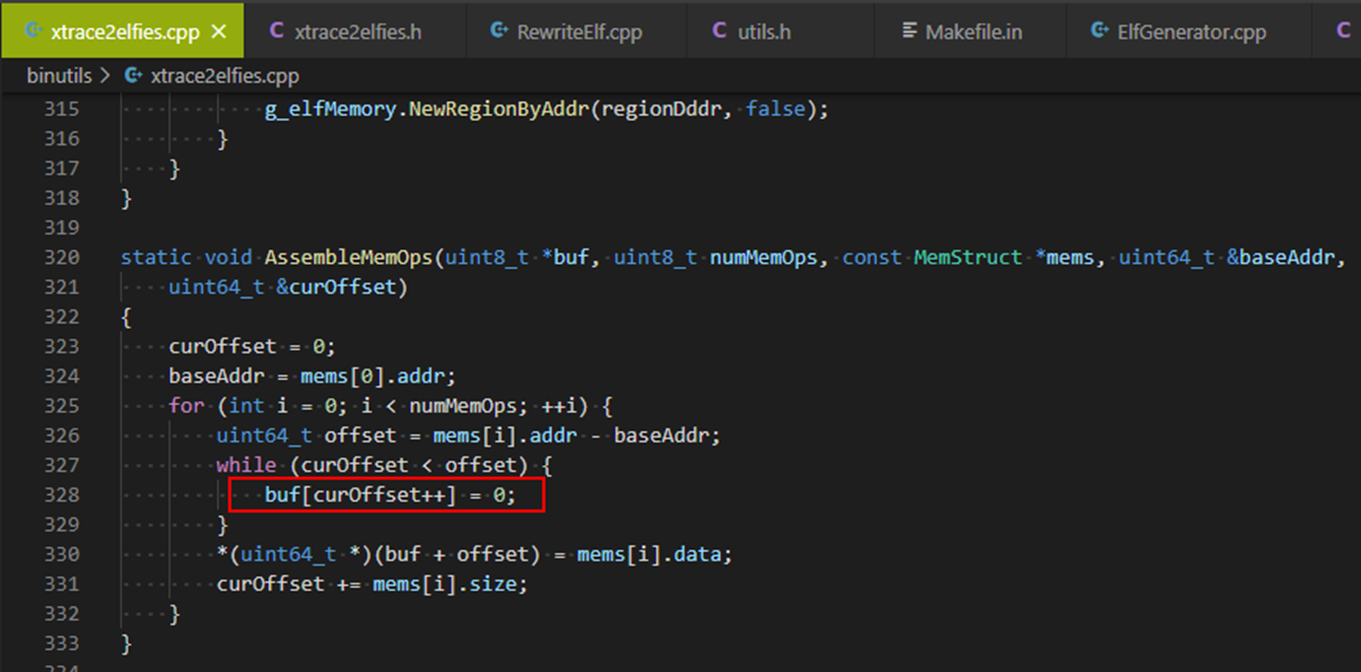Click 'g_elfMemory' on line 315
Screen dimensions: 1361x672
[x=331, y=109]
